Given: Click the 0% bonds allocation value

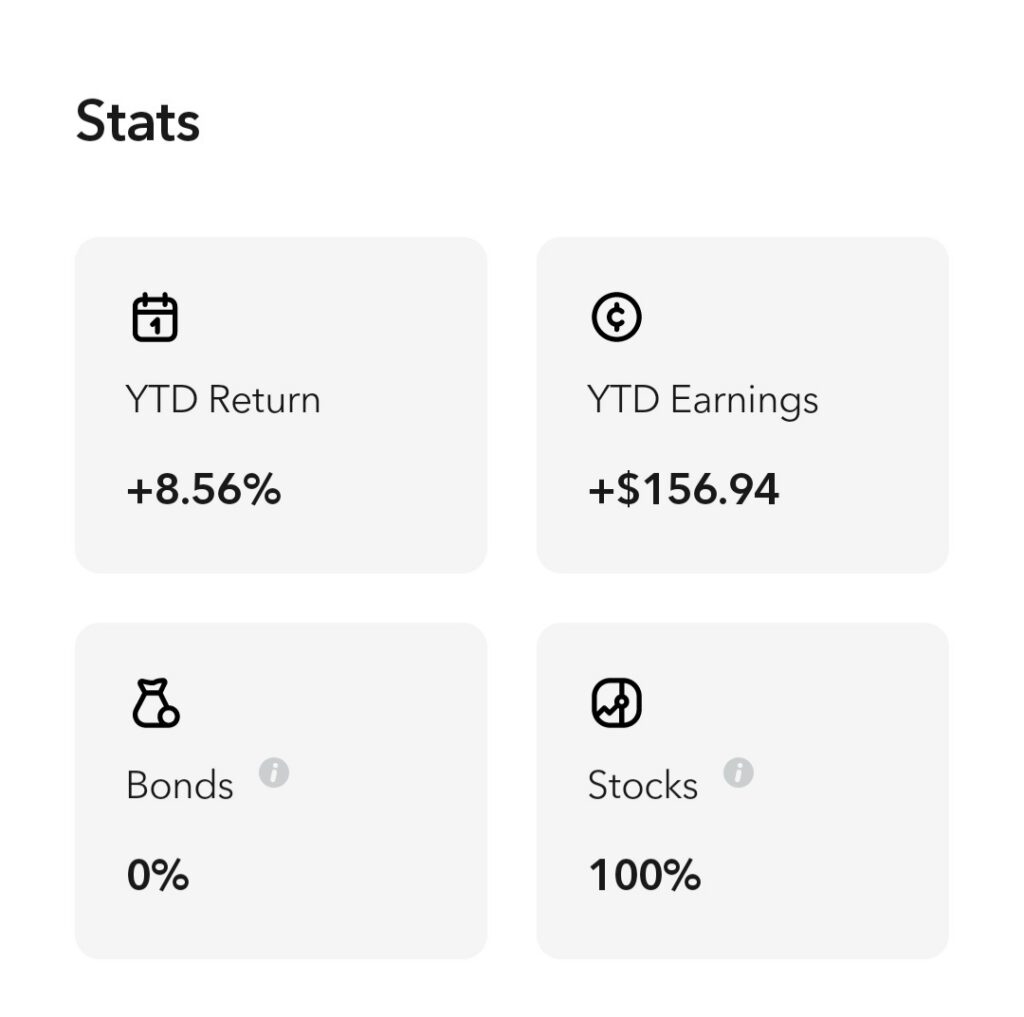Looking at the screenshot, I should (158, 875).
